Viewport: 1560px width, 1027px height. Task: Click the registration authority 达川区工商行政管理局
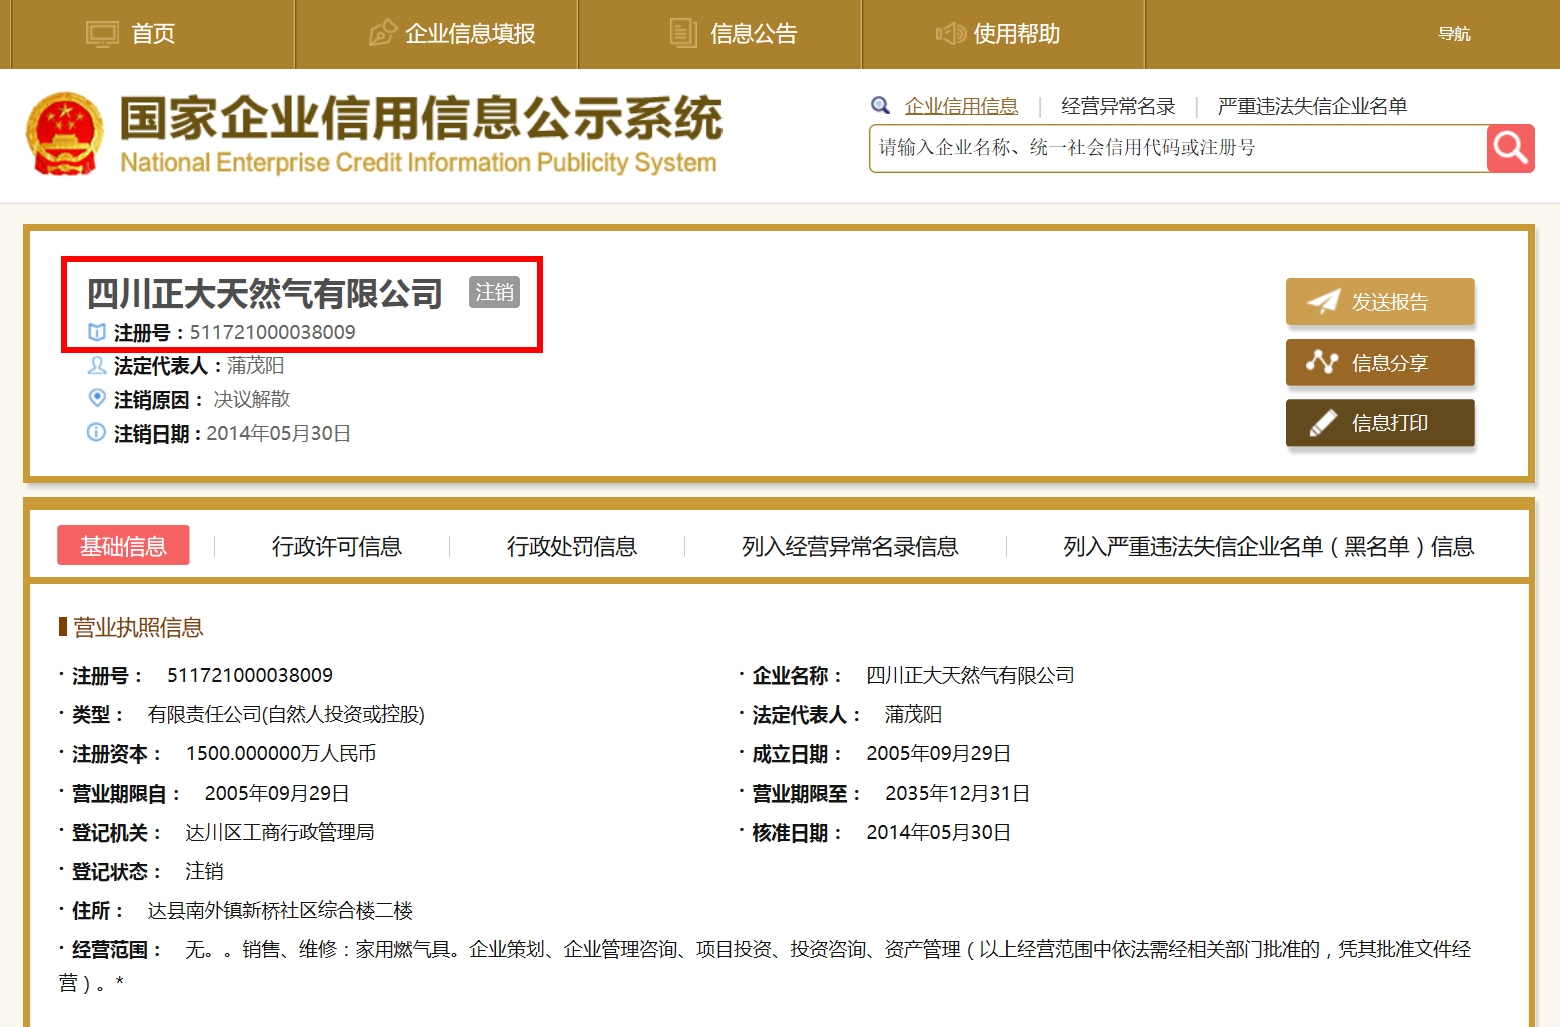tap(280, 832)
